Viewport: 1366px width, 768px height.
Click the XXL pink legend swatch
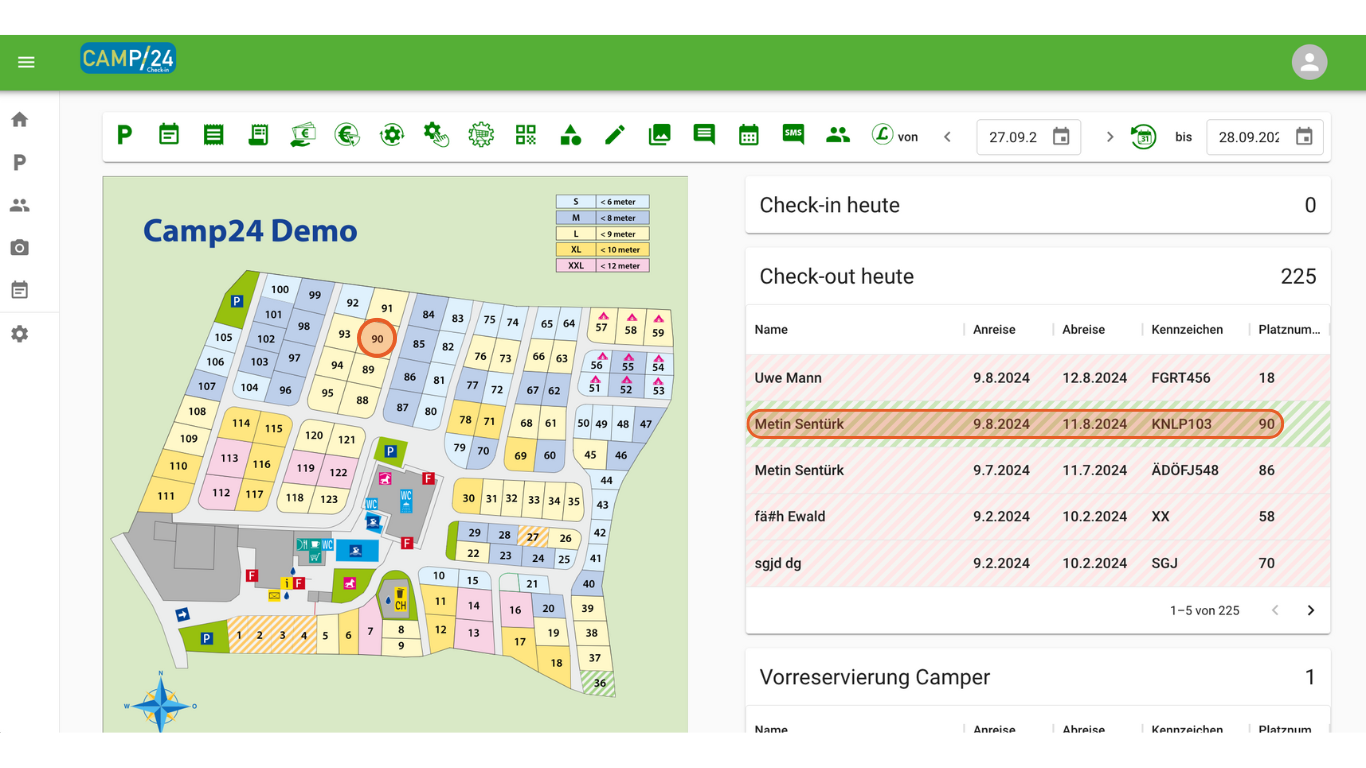pos(576,266)
